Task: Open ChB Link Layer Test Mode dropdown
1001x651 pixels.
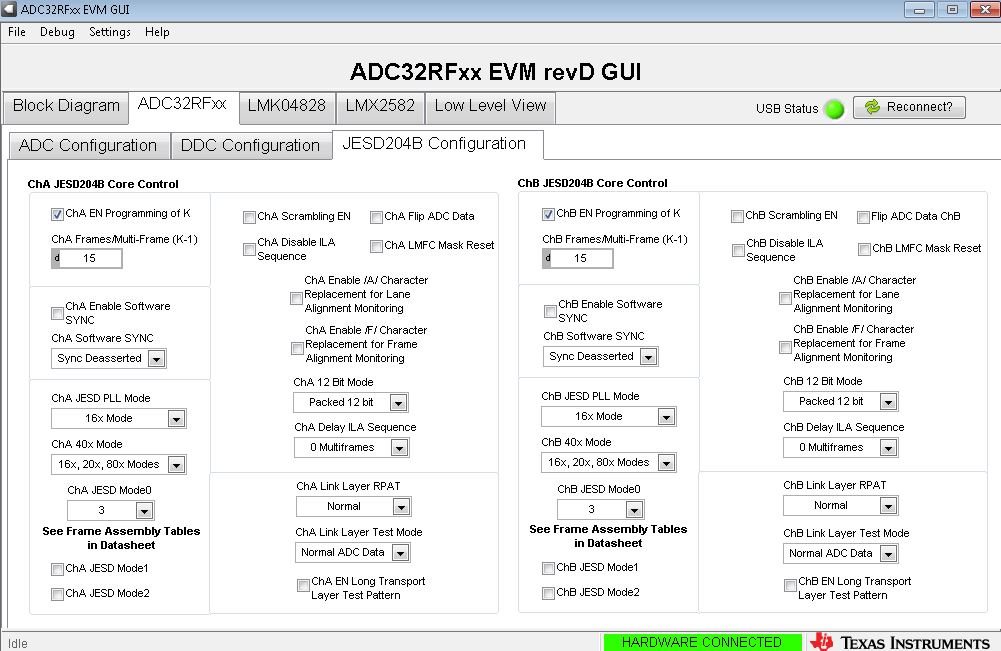Action: [x=841, y=554]
